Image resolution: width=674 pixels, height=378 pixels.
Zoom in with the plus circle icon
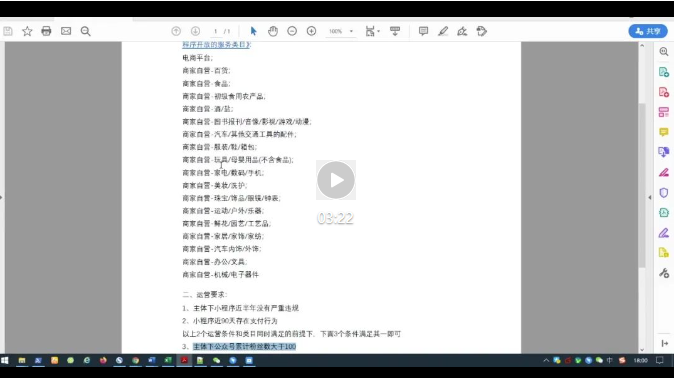coord(311,31)
